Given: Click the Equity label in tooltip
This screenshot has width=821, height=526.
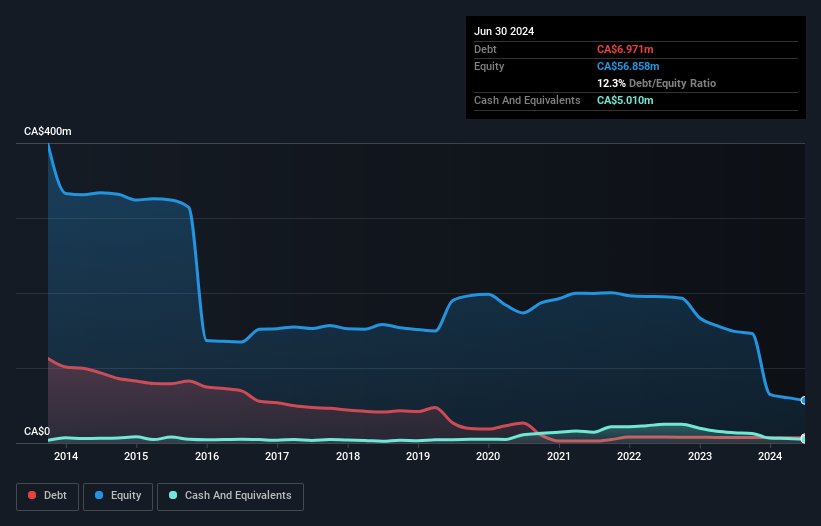Looking at the screenshot, I should point(489,66).
